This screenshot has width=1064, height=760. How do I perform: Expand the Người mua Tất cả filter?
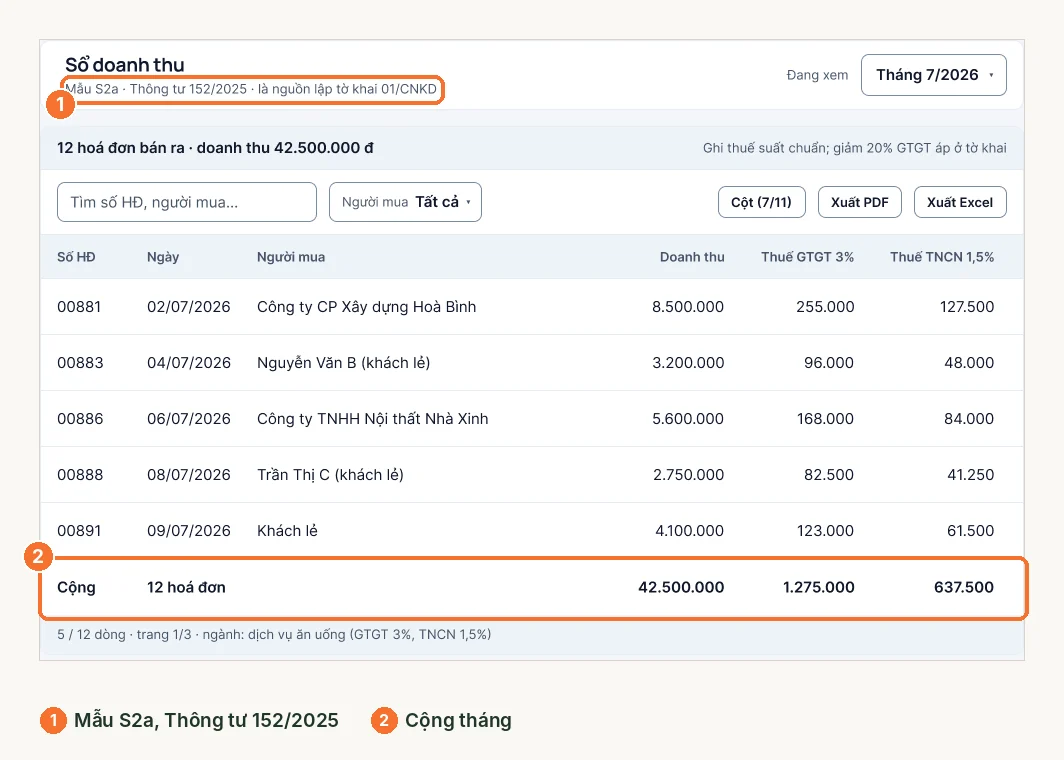(x=405, y=202)
